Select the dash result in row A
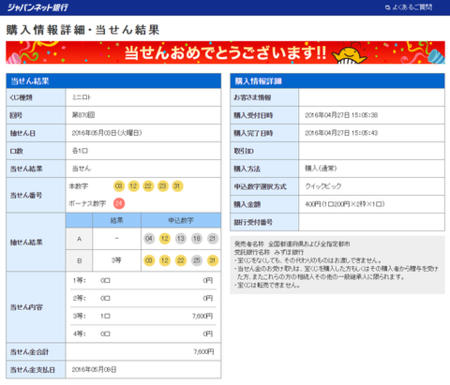Screen dimensions: 450x385 [117, 239]
